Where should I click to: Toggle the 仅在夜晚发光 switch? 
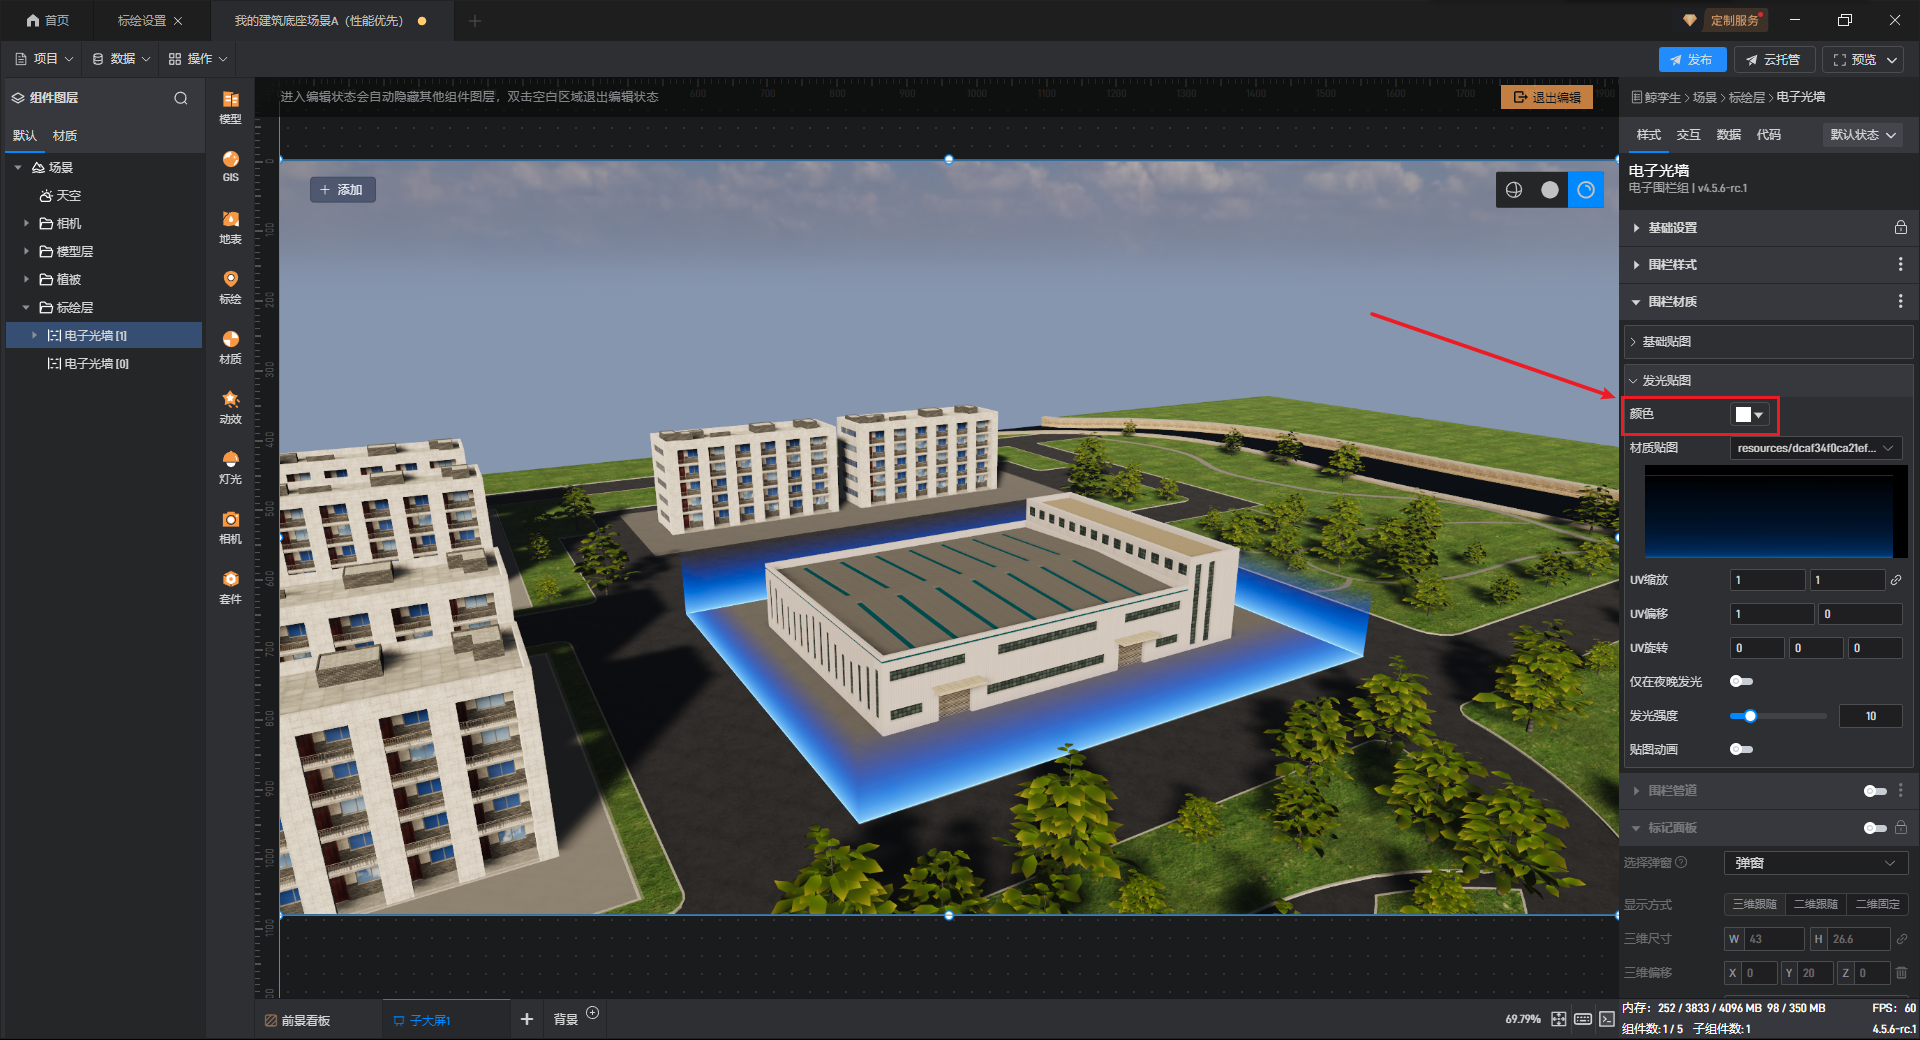(1741, 682)
